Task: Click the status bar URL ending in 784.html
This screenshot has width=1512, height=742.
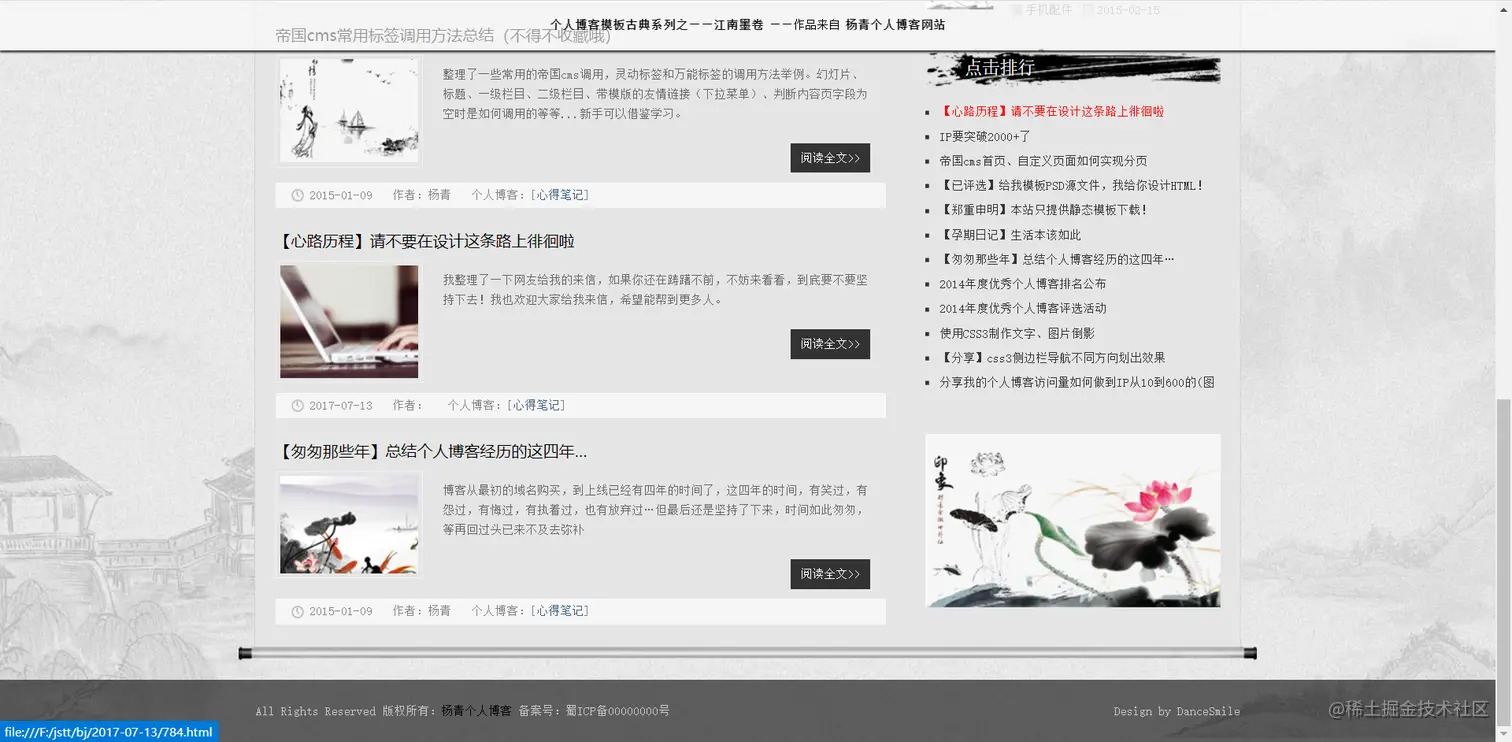Action: [108, 732]
